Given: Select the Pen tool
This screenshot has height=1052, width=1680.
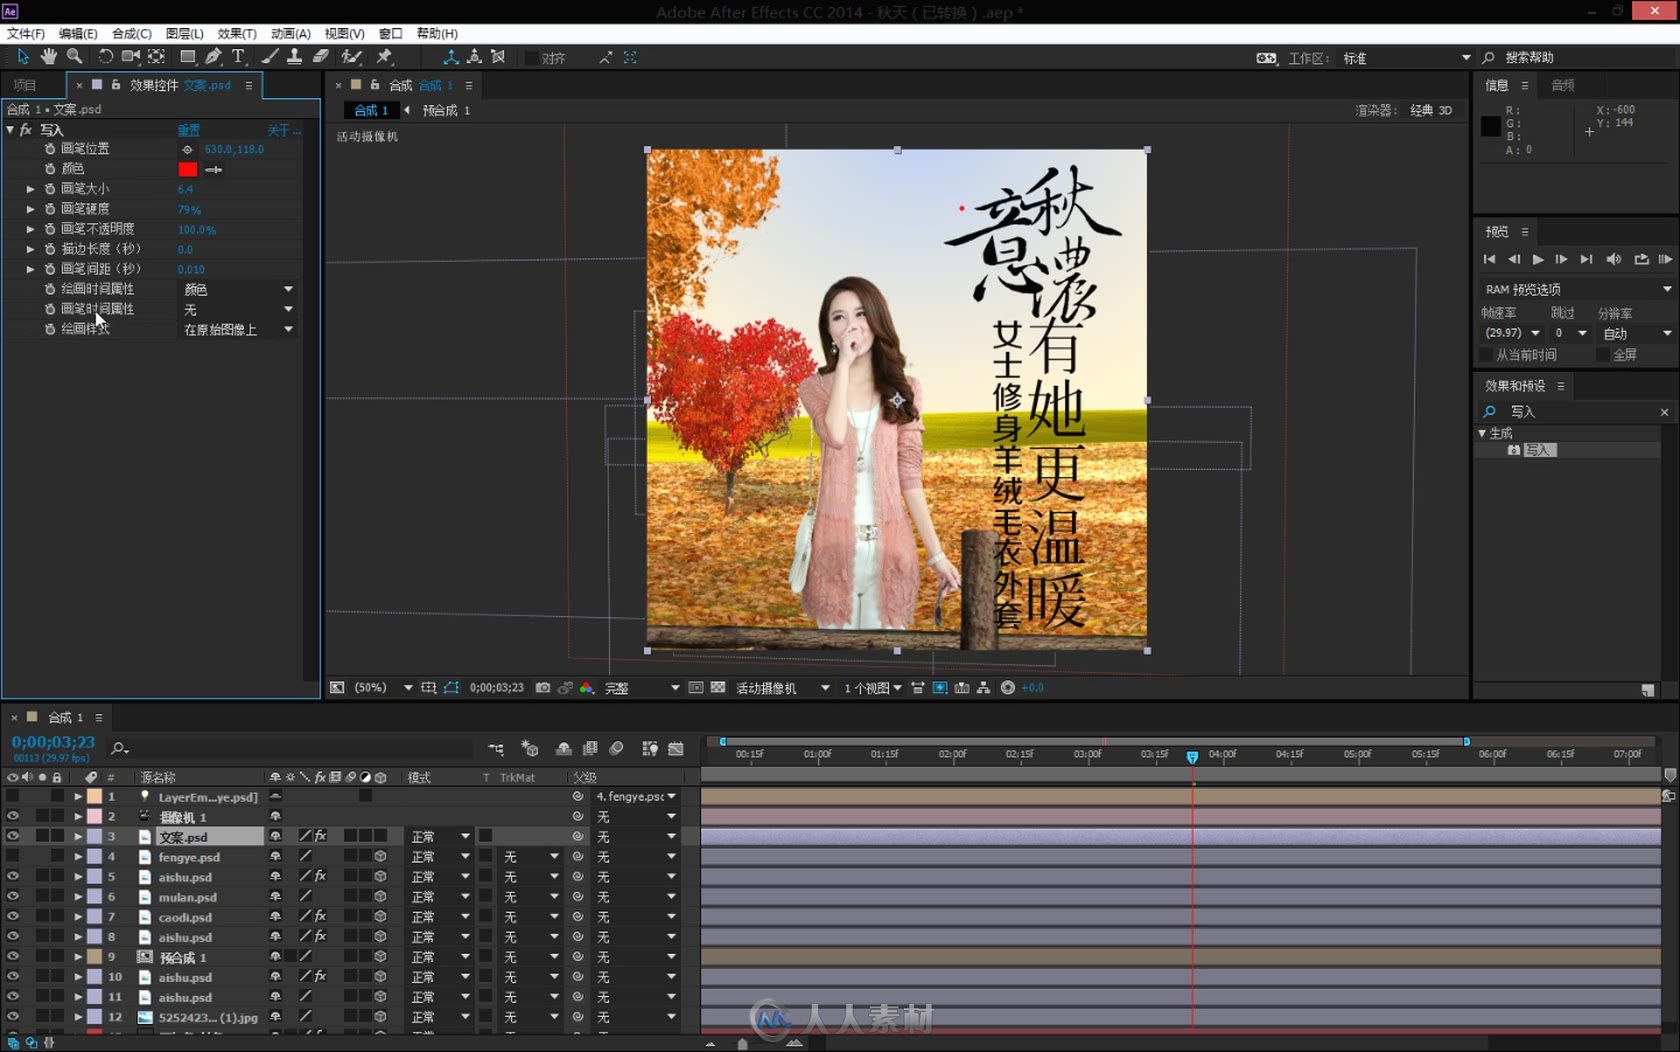Looking at the screenshot, I should pos(213,57).
